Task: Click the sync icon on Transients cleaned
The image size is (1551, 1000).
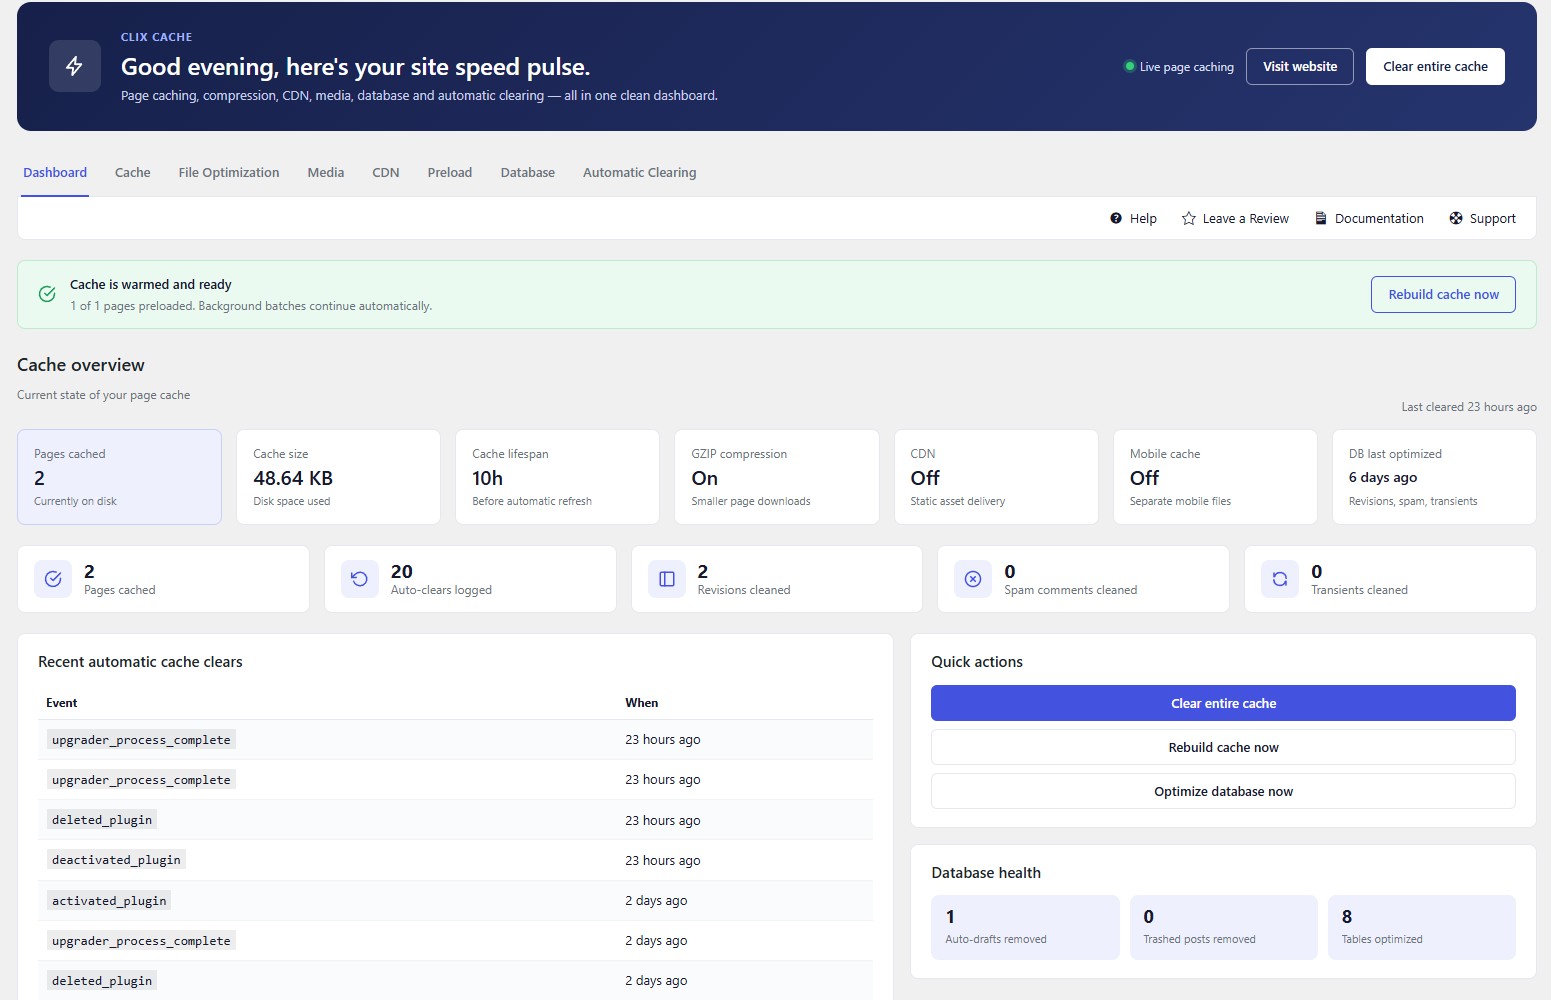Action: click(x=1280, y=579)
